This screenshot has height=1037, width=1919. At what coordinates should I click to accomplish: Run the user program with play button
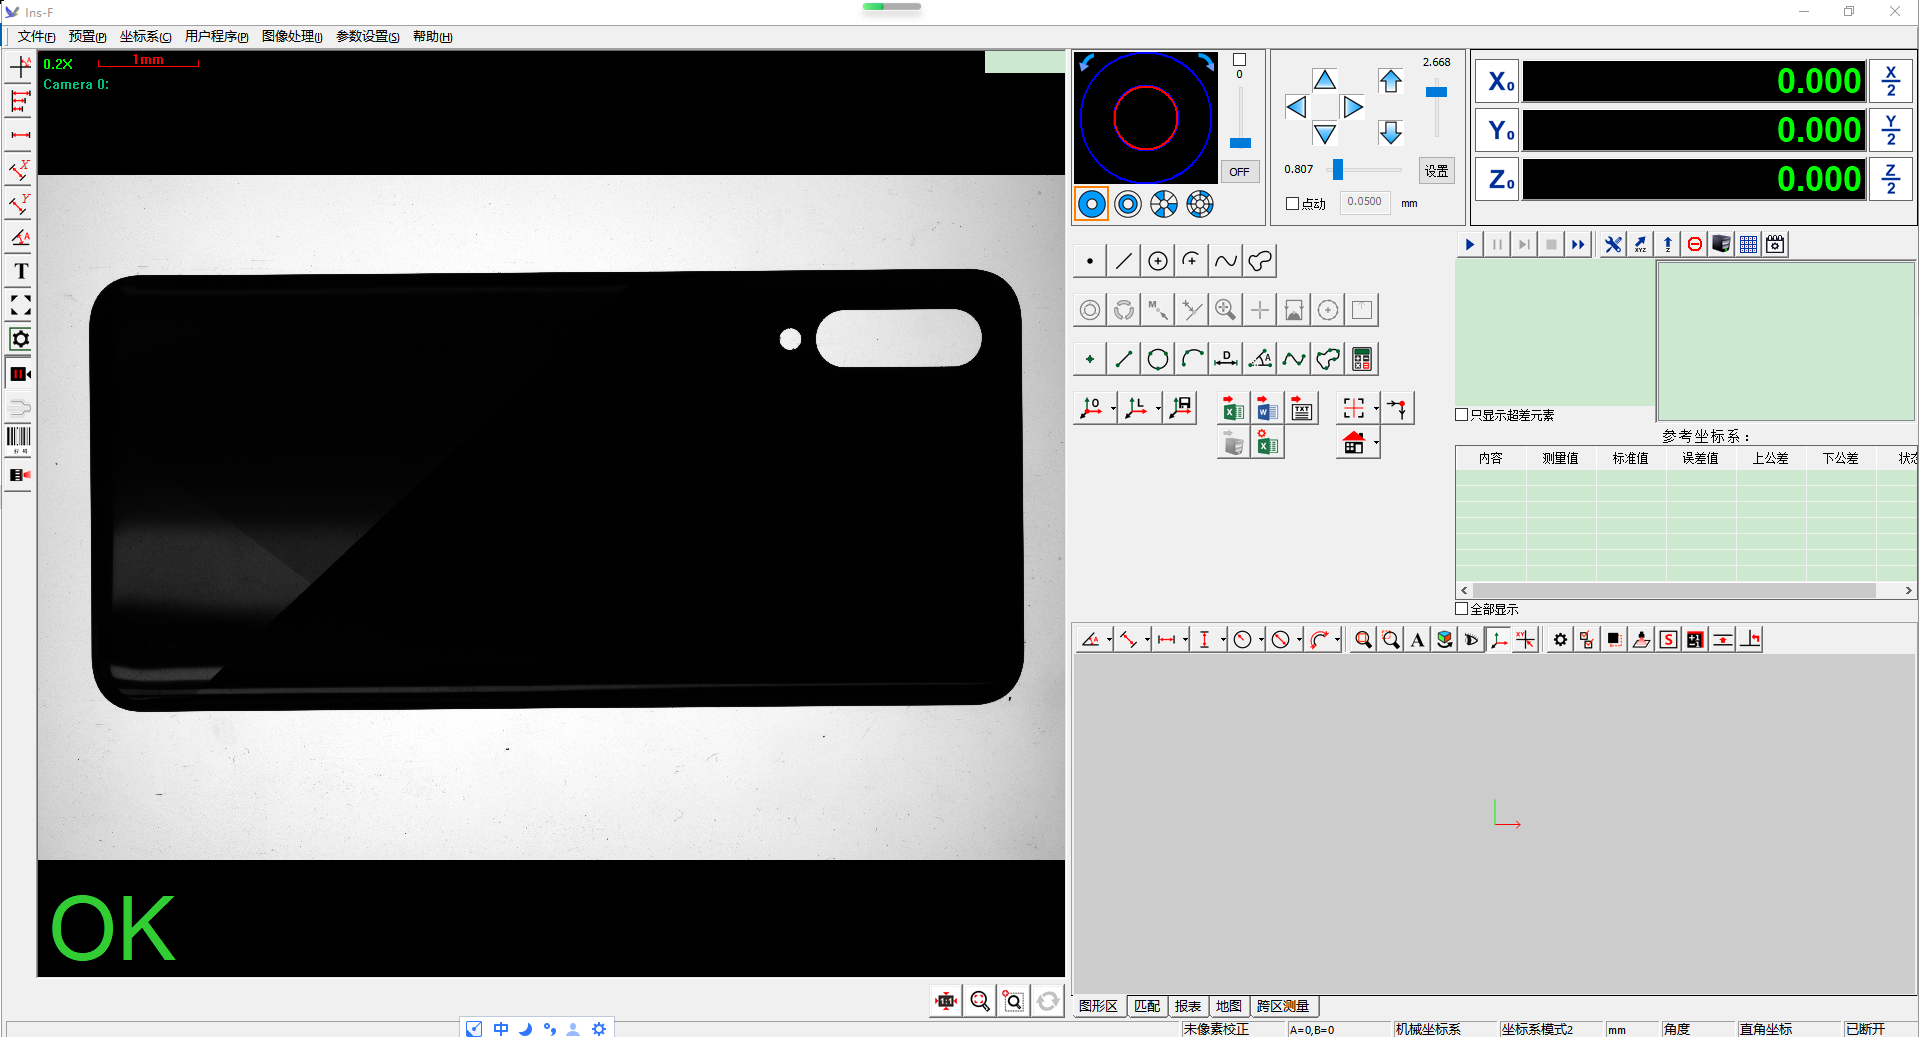click(1470, 244)
